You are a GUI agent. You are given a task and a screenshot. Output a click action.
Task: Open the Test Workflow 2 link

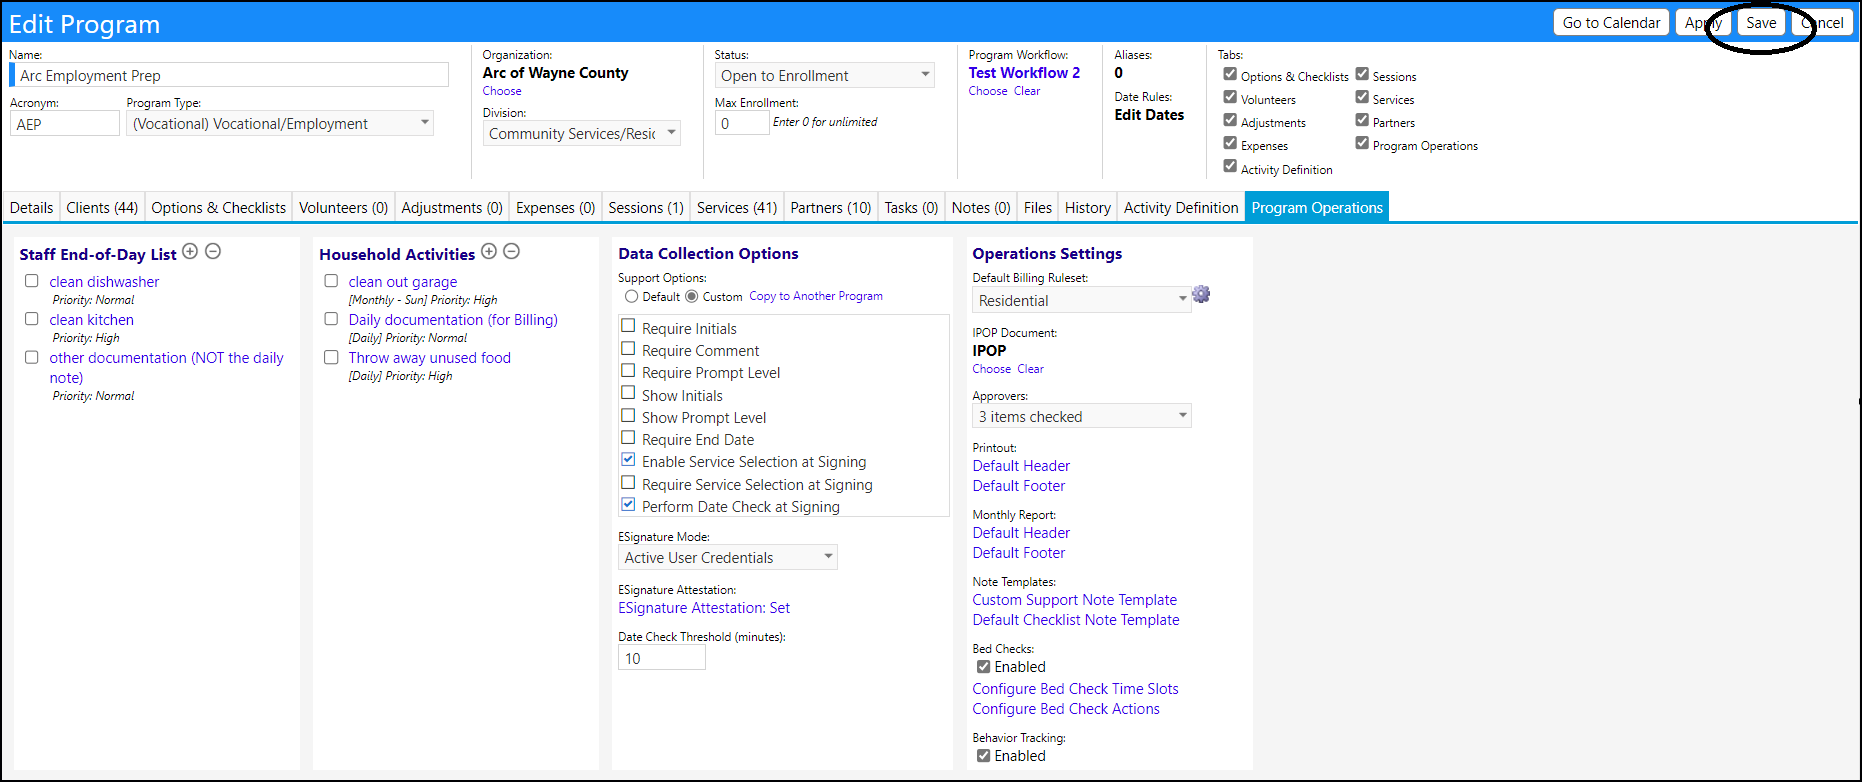click(x=1024, y=73)
